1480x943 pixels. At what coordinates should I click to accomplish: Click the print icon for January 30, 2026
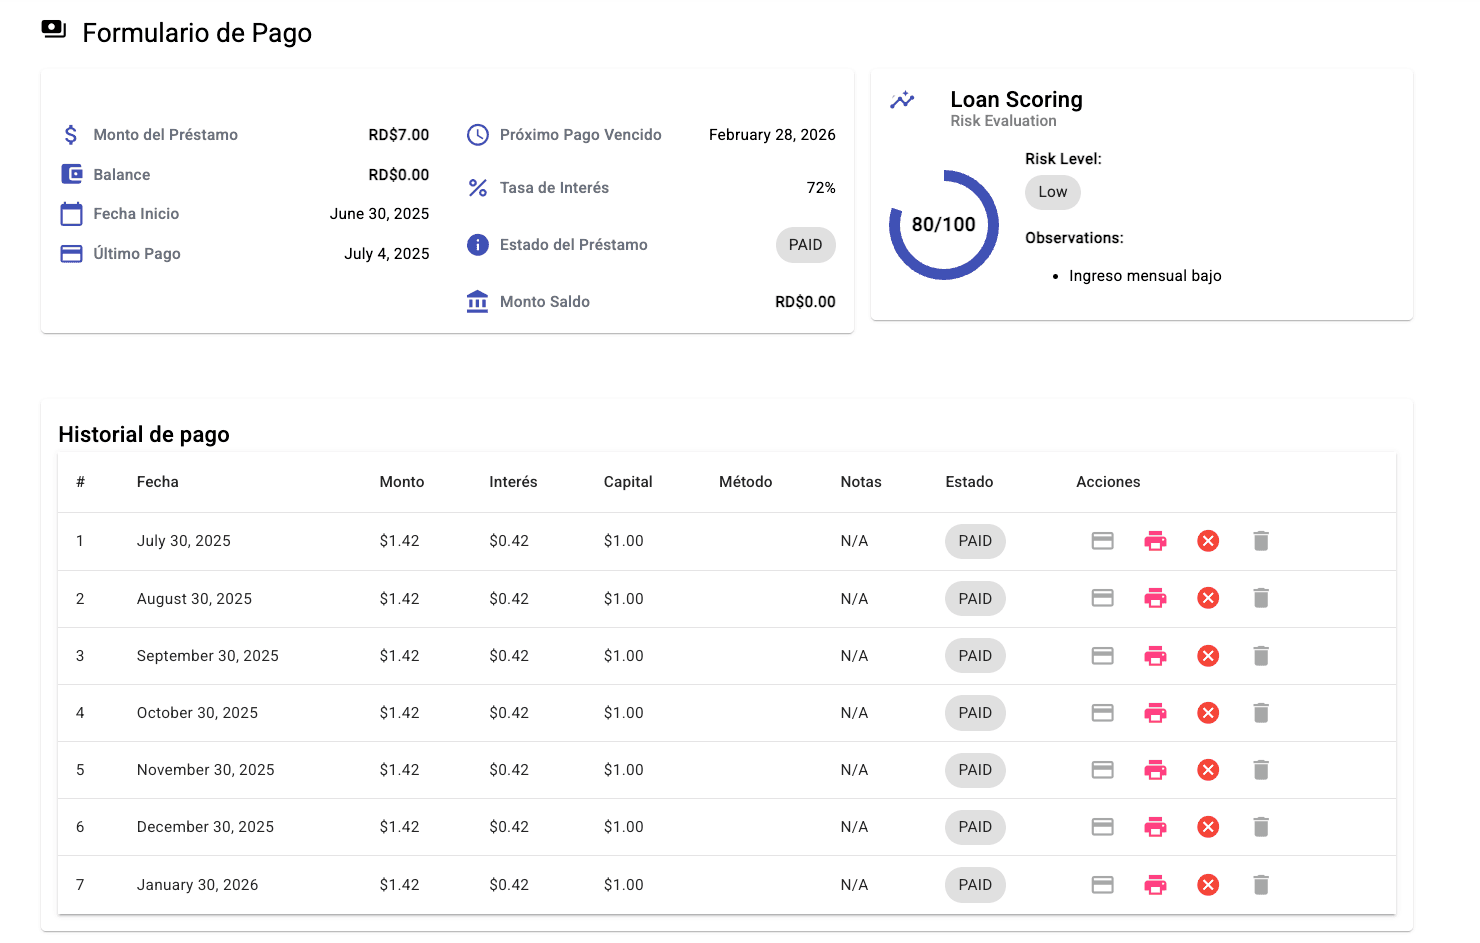pos(1155,885)
